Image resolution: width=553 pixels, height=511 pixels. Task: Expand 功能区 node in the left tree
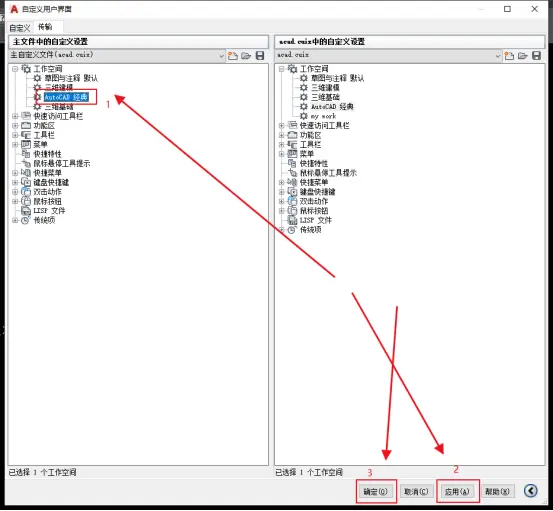[x=15, y=126]
